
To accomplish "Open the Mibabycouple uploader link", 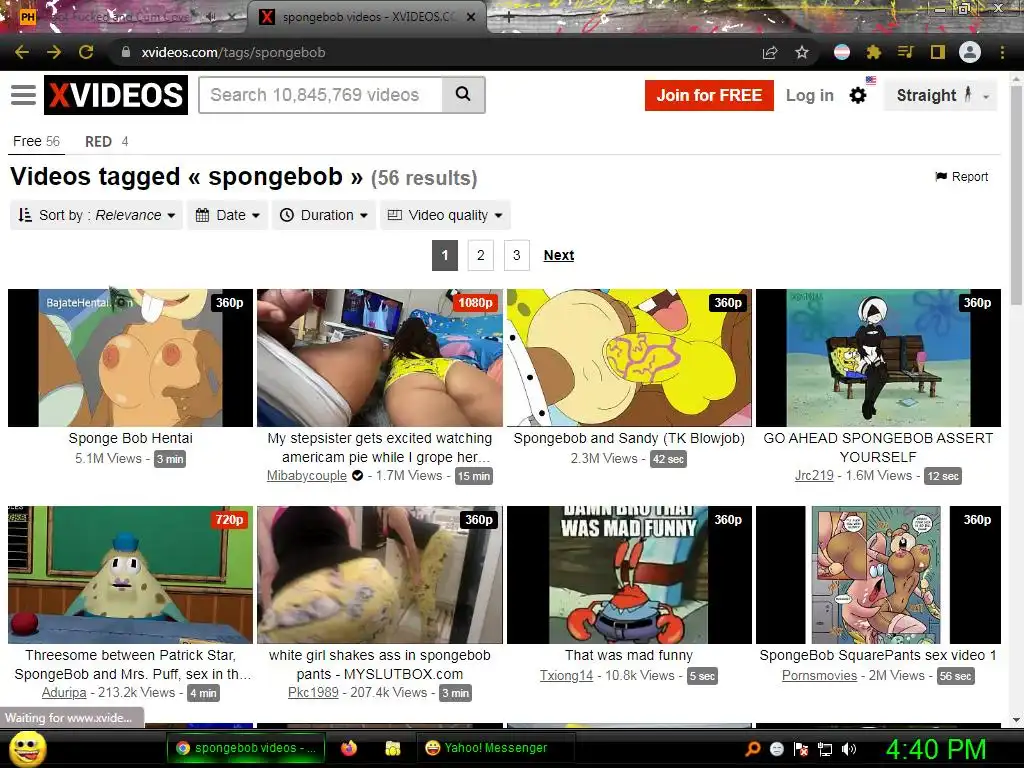I will (x=307, y=475).
